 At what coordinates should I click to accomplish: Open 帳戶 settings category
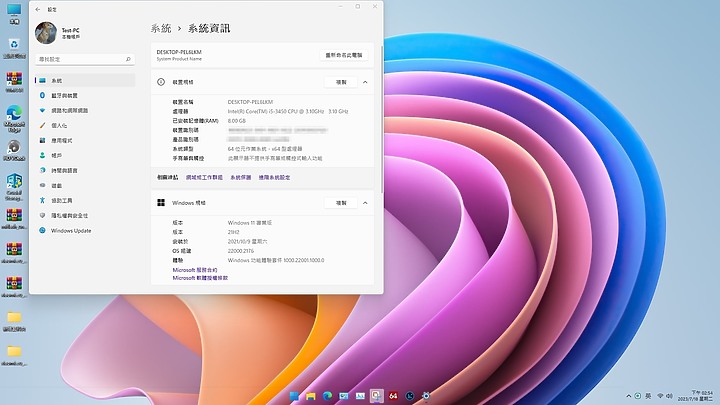click(x=85, y=156)
